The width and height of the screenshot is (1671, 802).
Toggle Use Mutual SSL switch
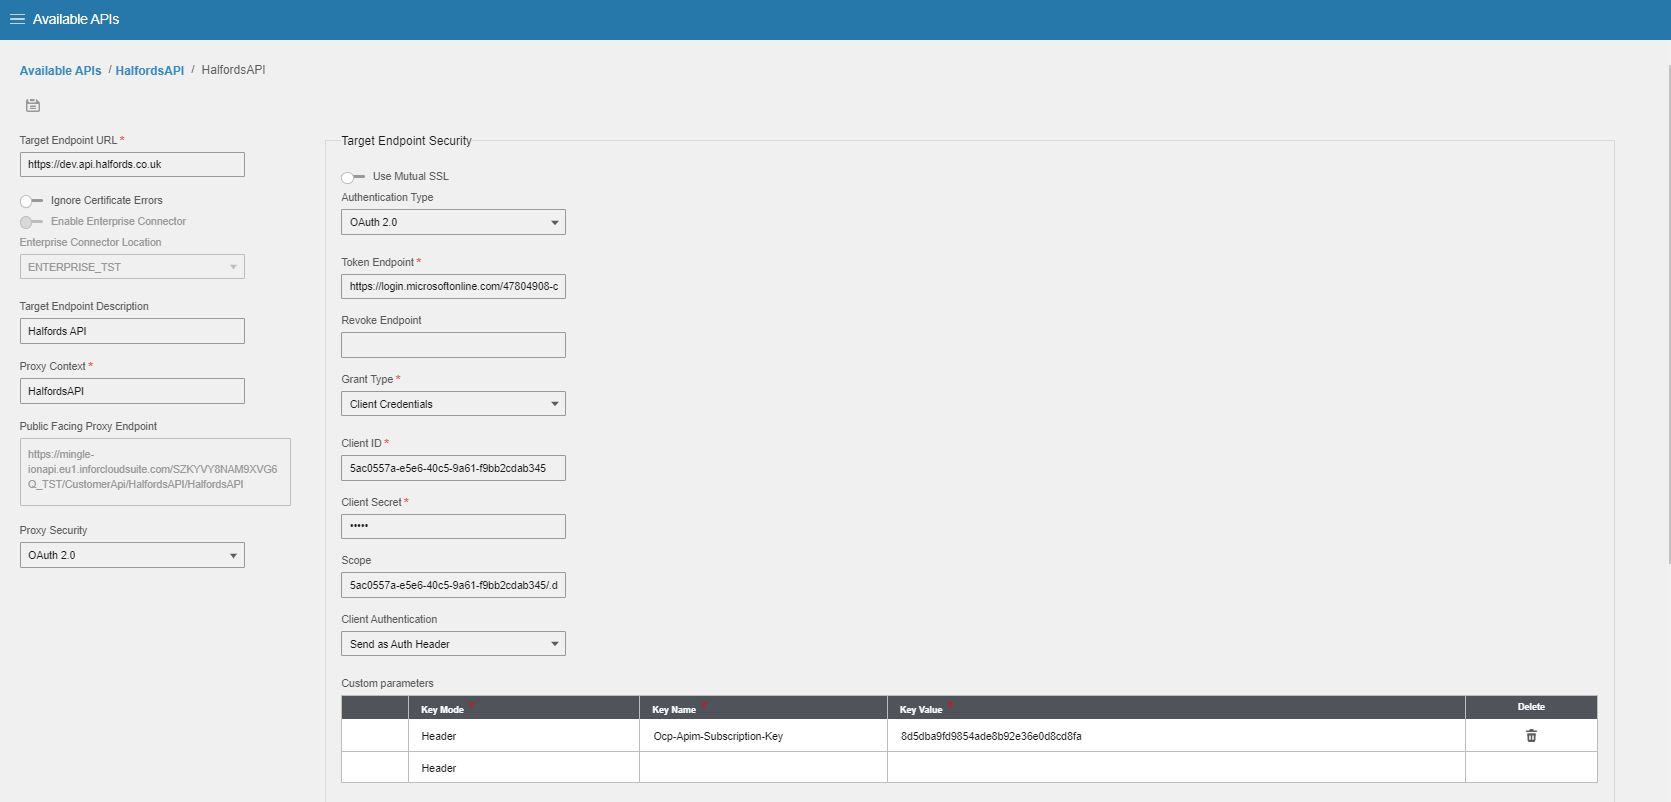coord(353,177)
